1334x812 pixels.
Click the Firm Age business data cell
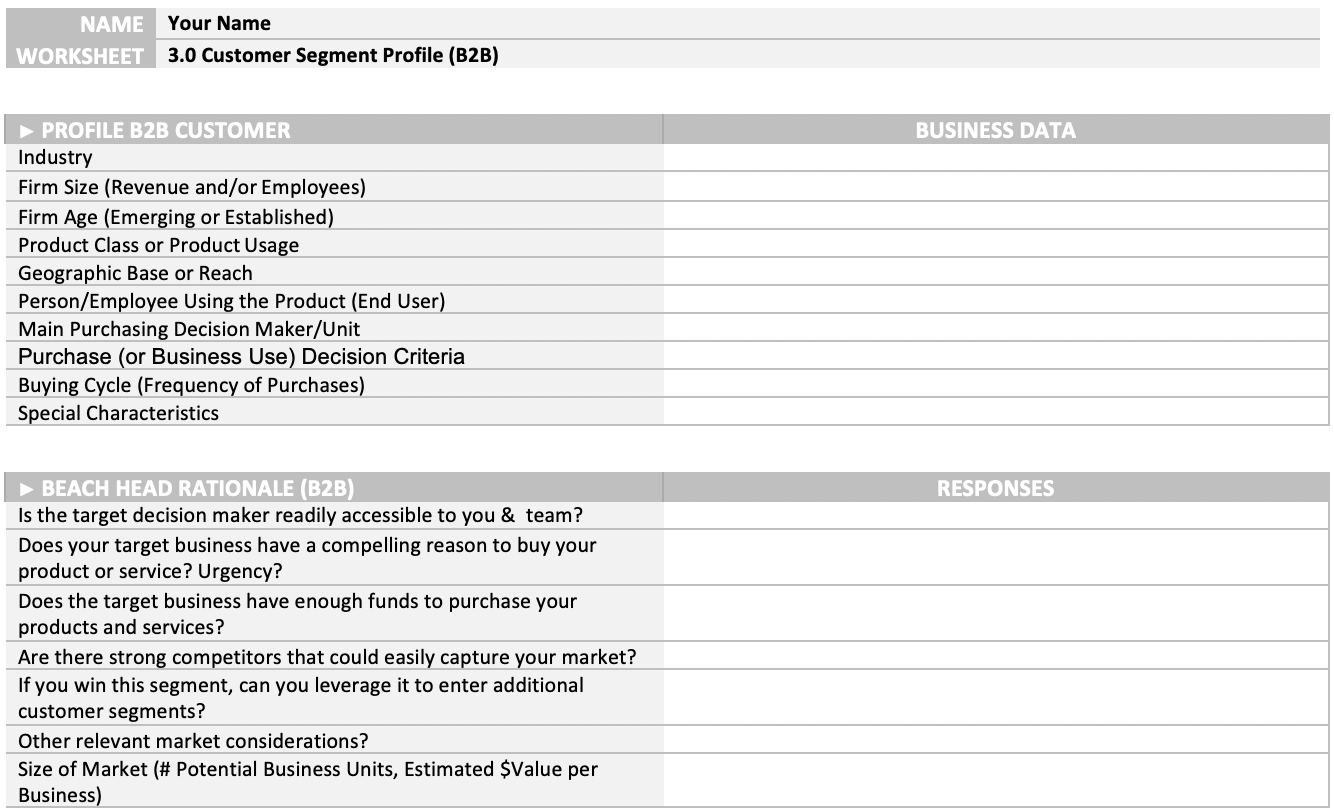pos(995,216)
